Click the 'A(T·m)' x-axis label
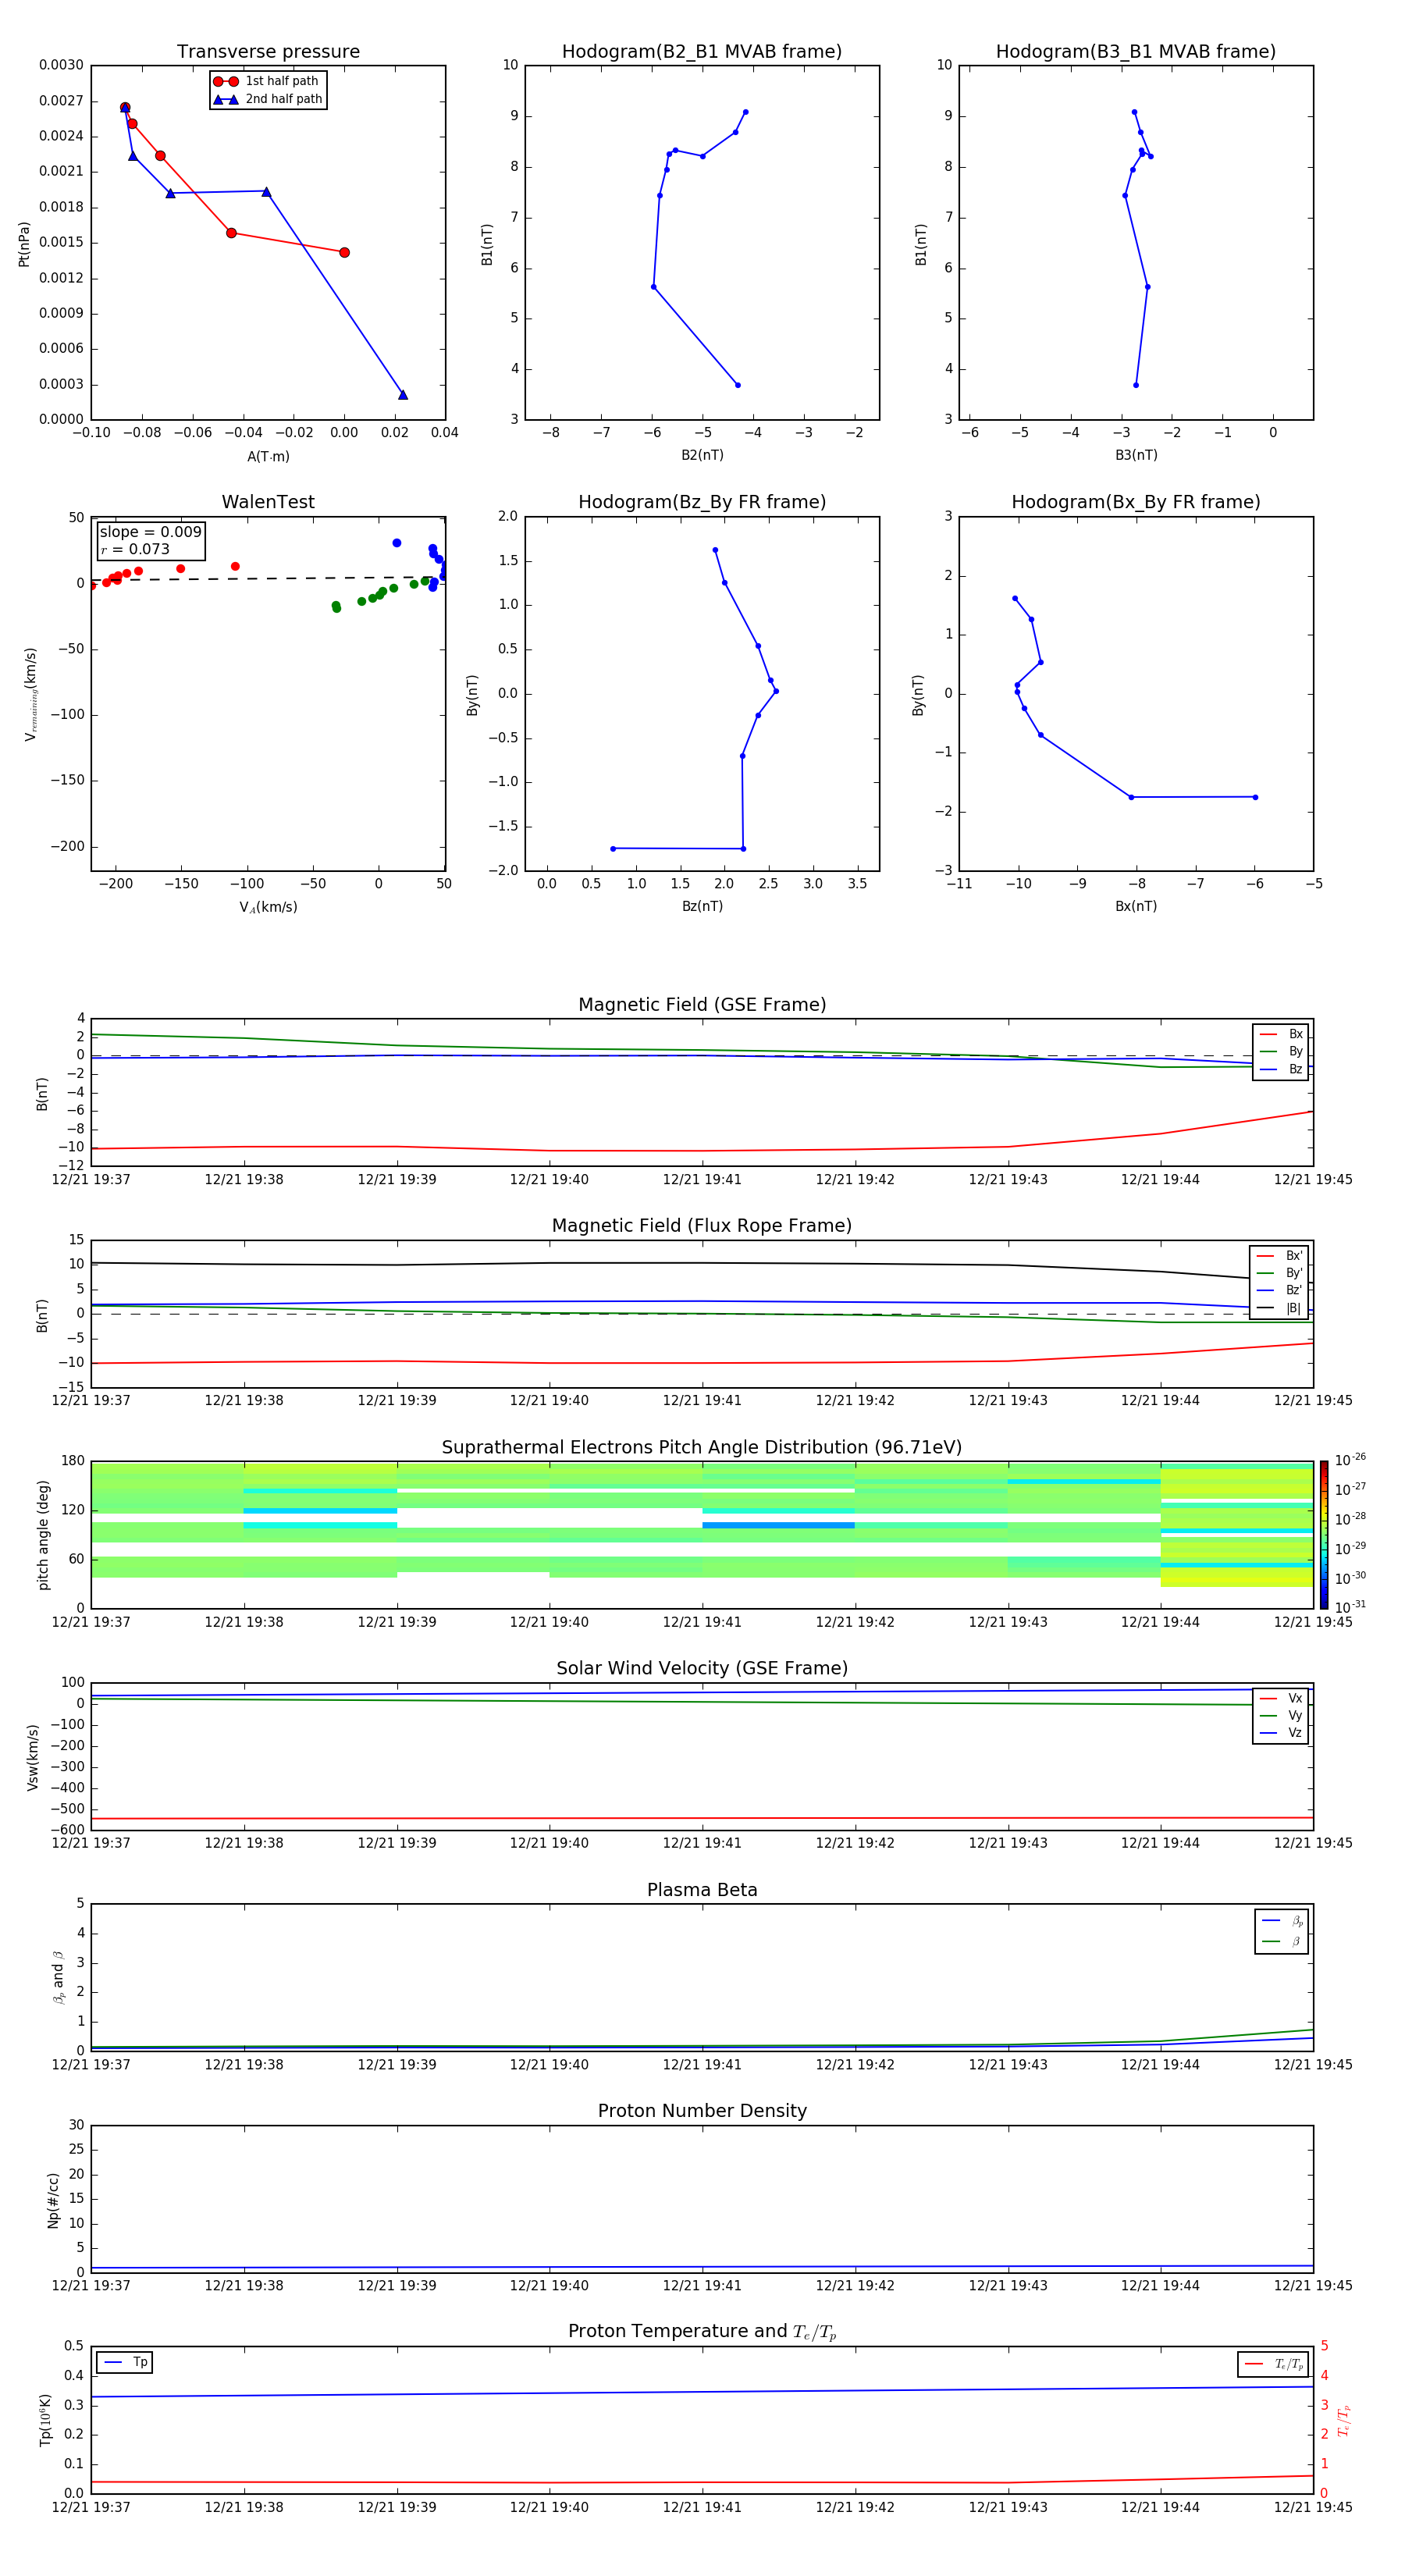Image resolution: width=1405 pixels, height=2576 pixels. (268, 456)
